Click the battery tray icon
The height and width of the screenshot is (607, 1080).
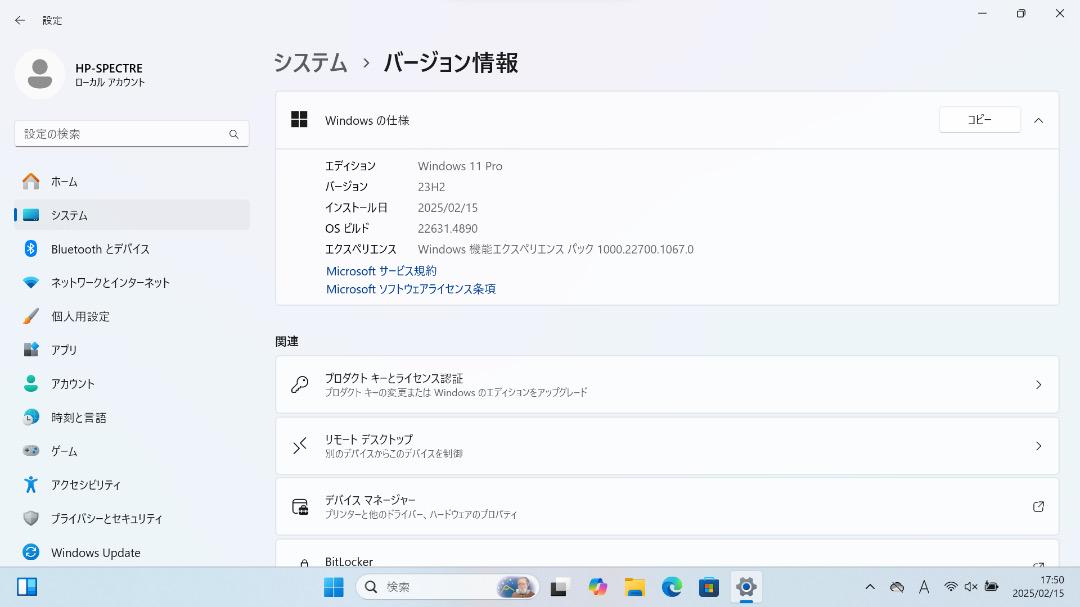tap(991, 587)
